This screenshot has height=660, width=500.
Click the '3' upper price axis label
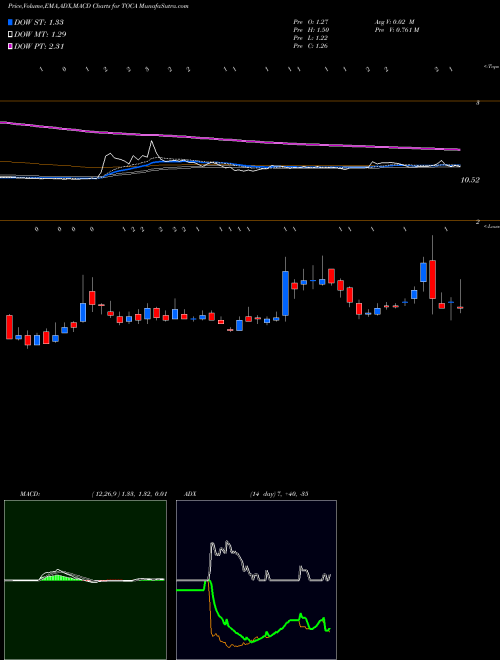tap(477, 102)
